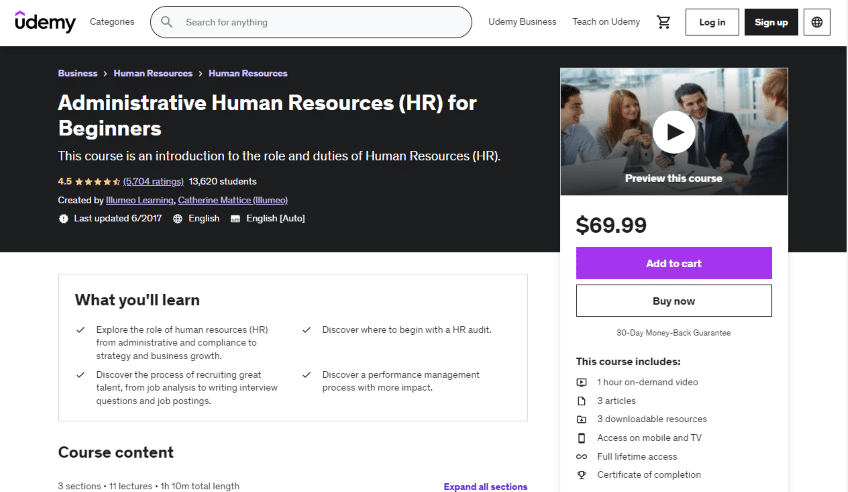Click the '3 articles' text

[616, 401]
